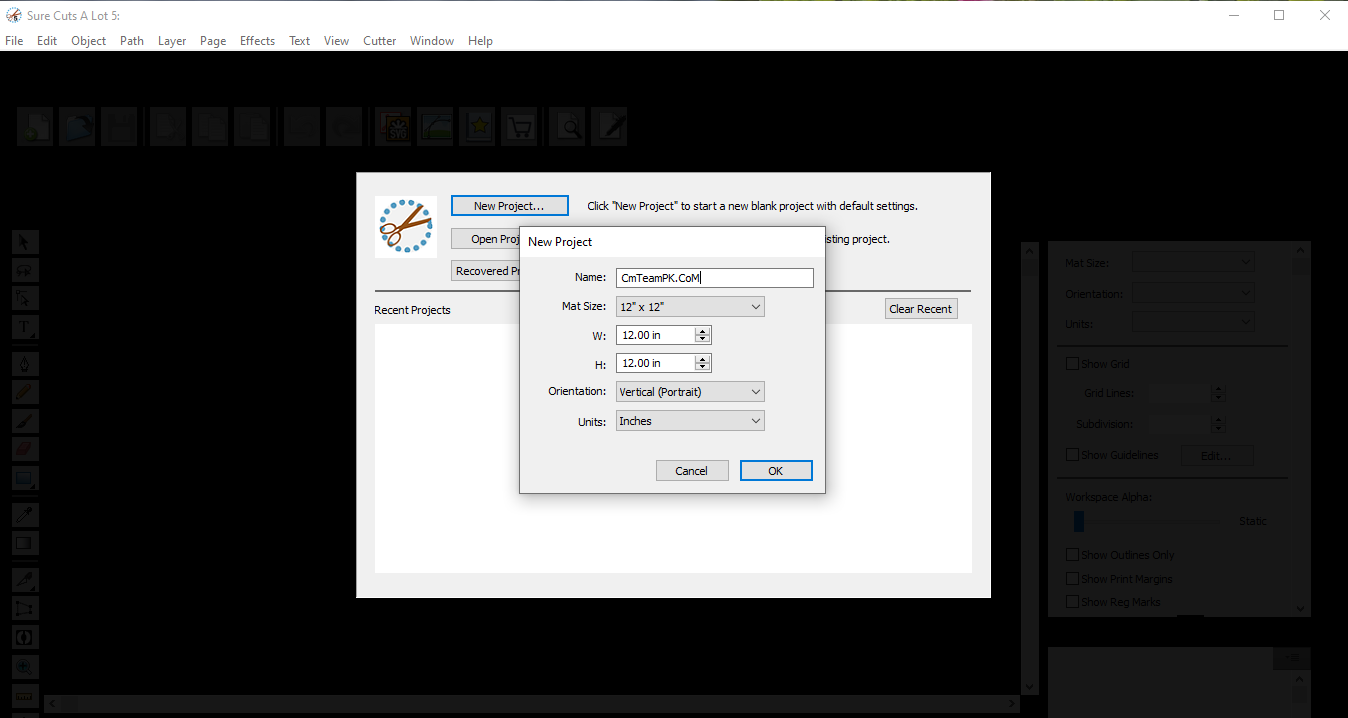Click the W width value field
Screen dimensions: 1348x718
(x=656, y=335)
